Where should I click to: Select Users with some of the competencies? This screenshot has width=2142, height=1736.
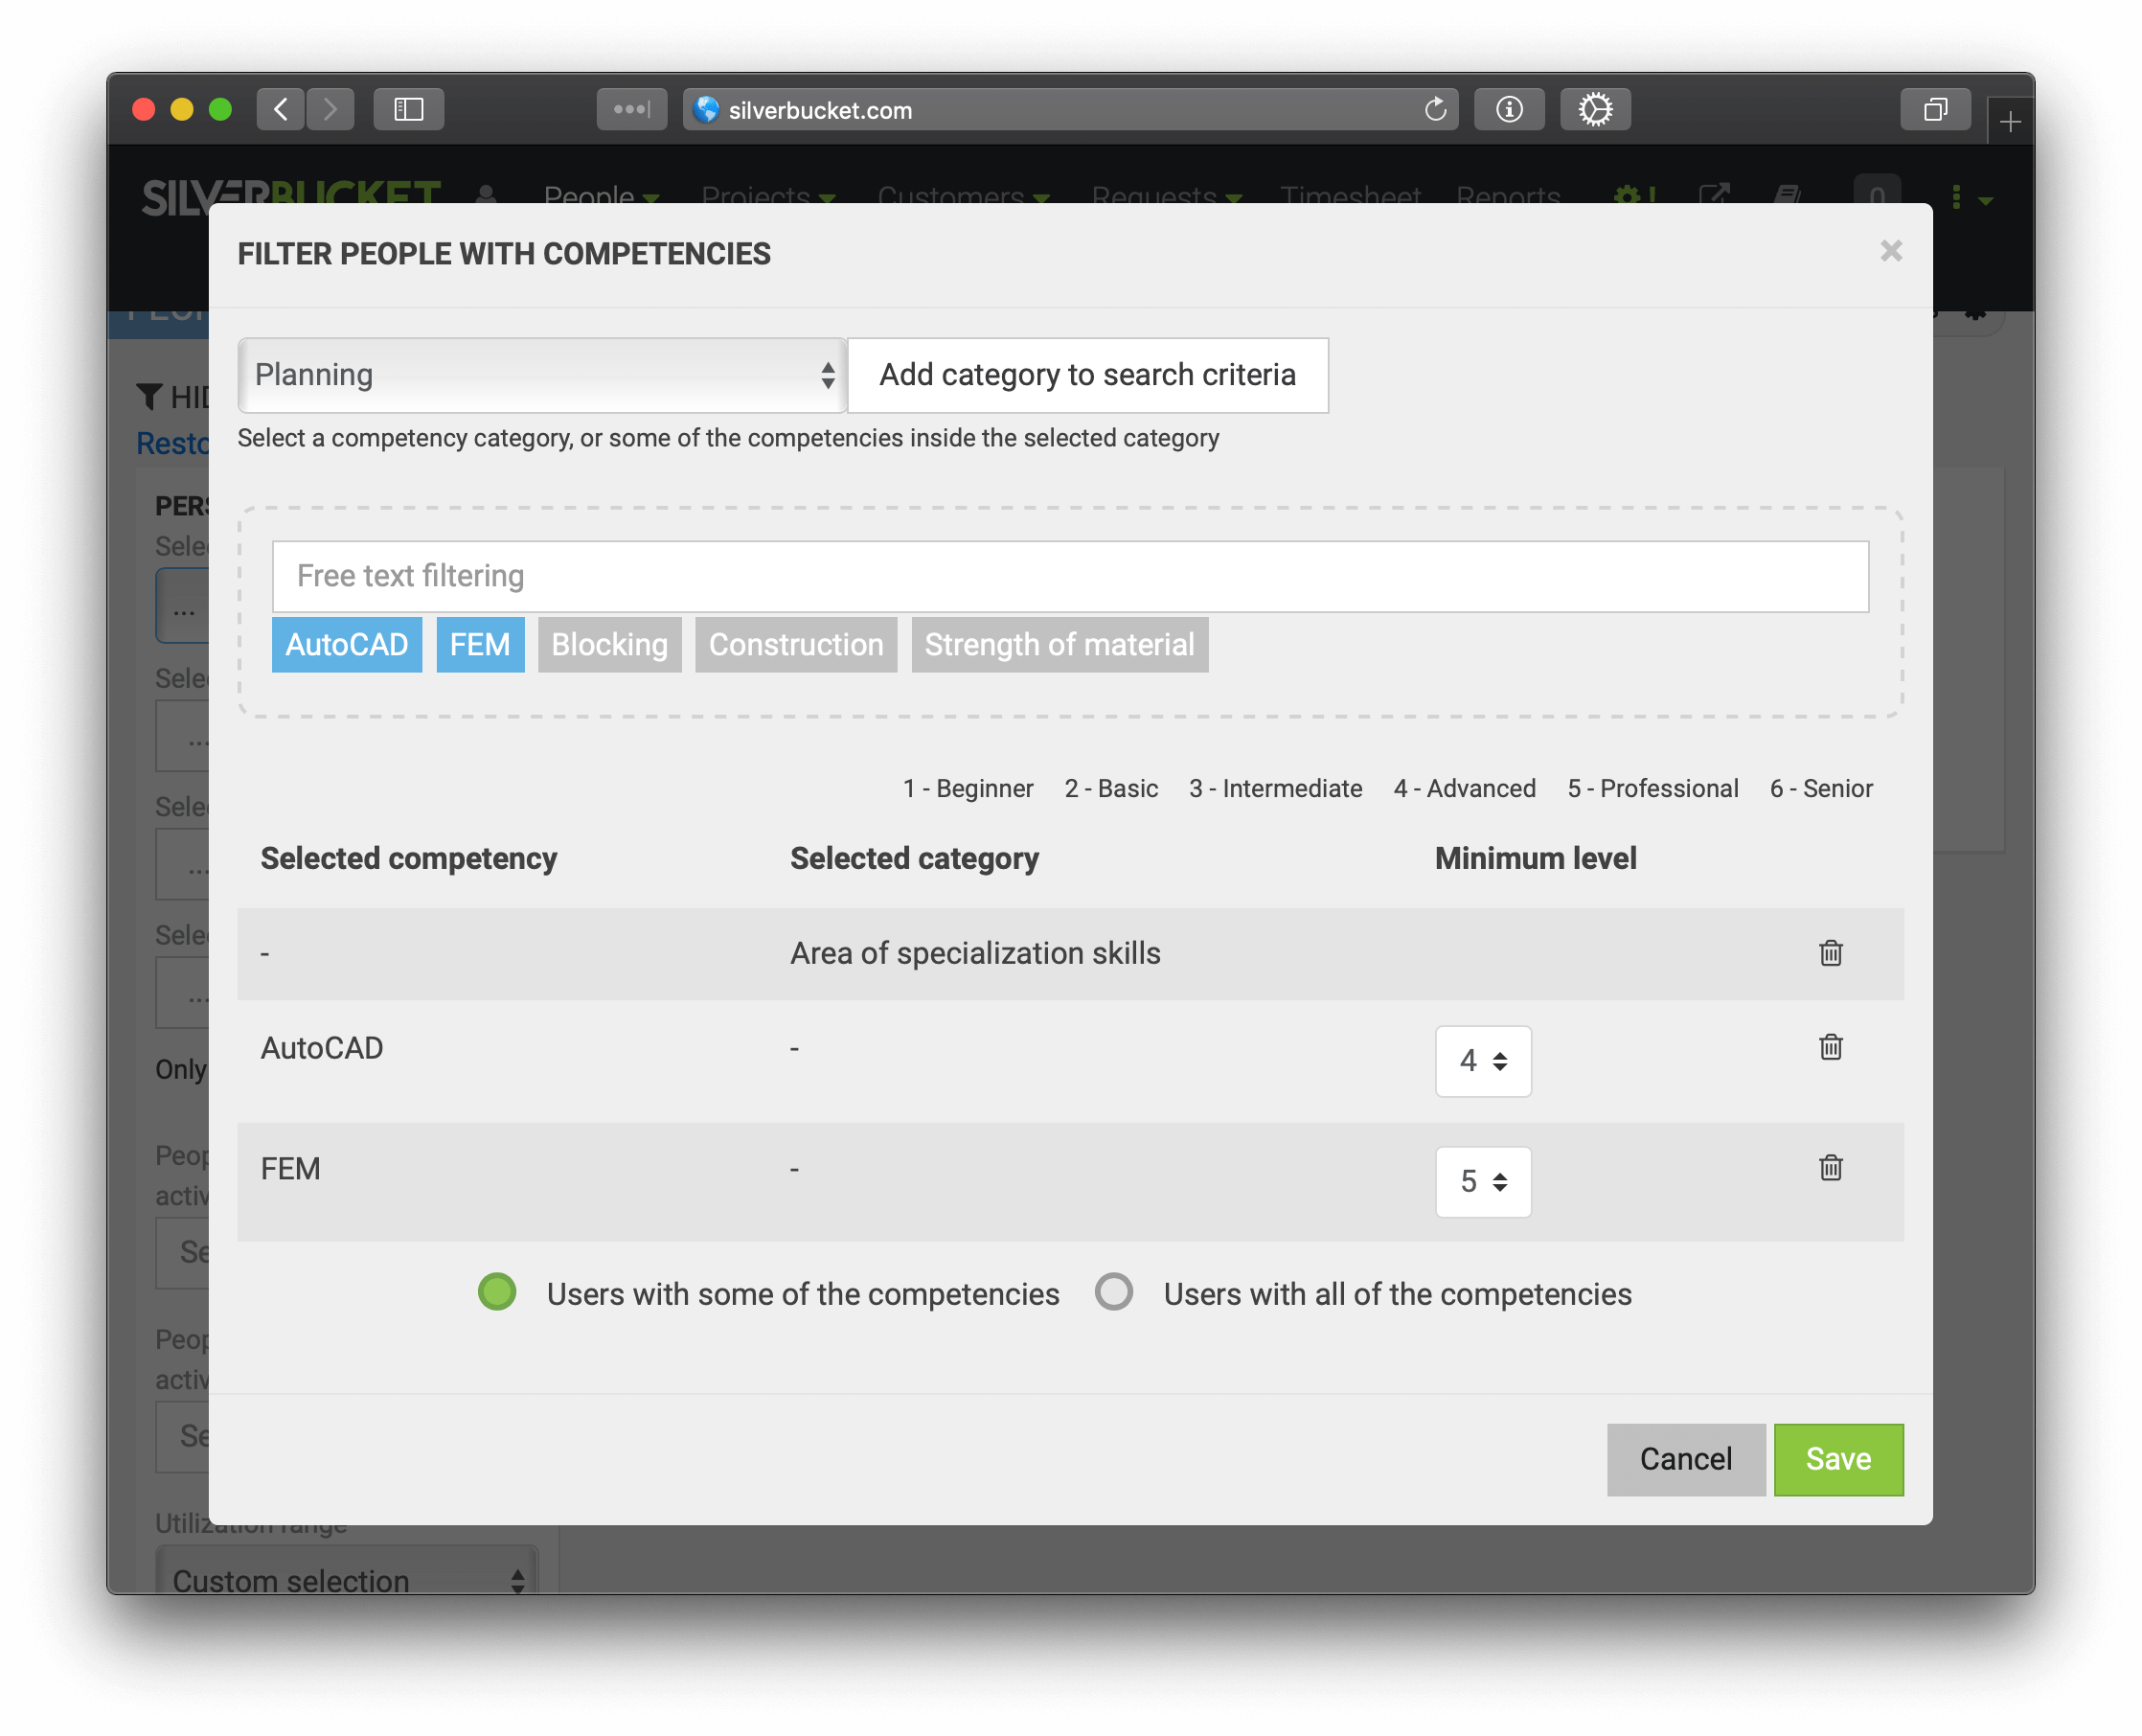point(497,1292)
